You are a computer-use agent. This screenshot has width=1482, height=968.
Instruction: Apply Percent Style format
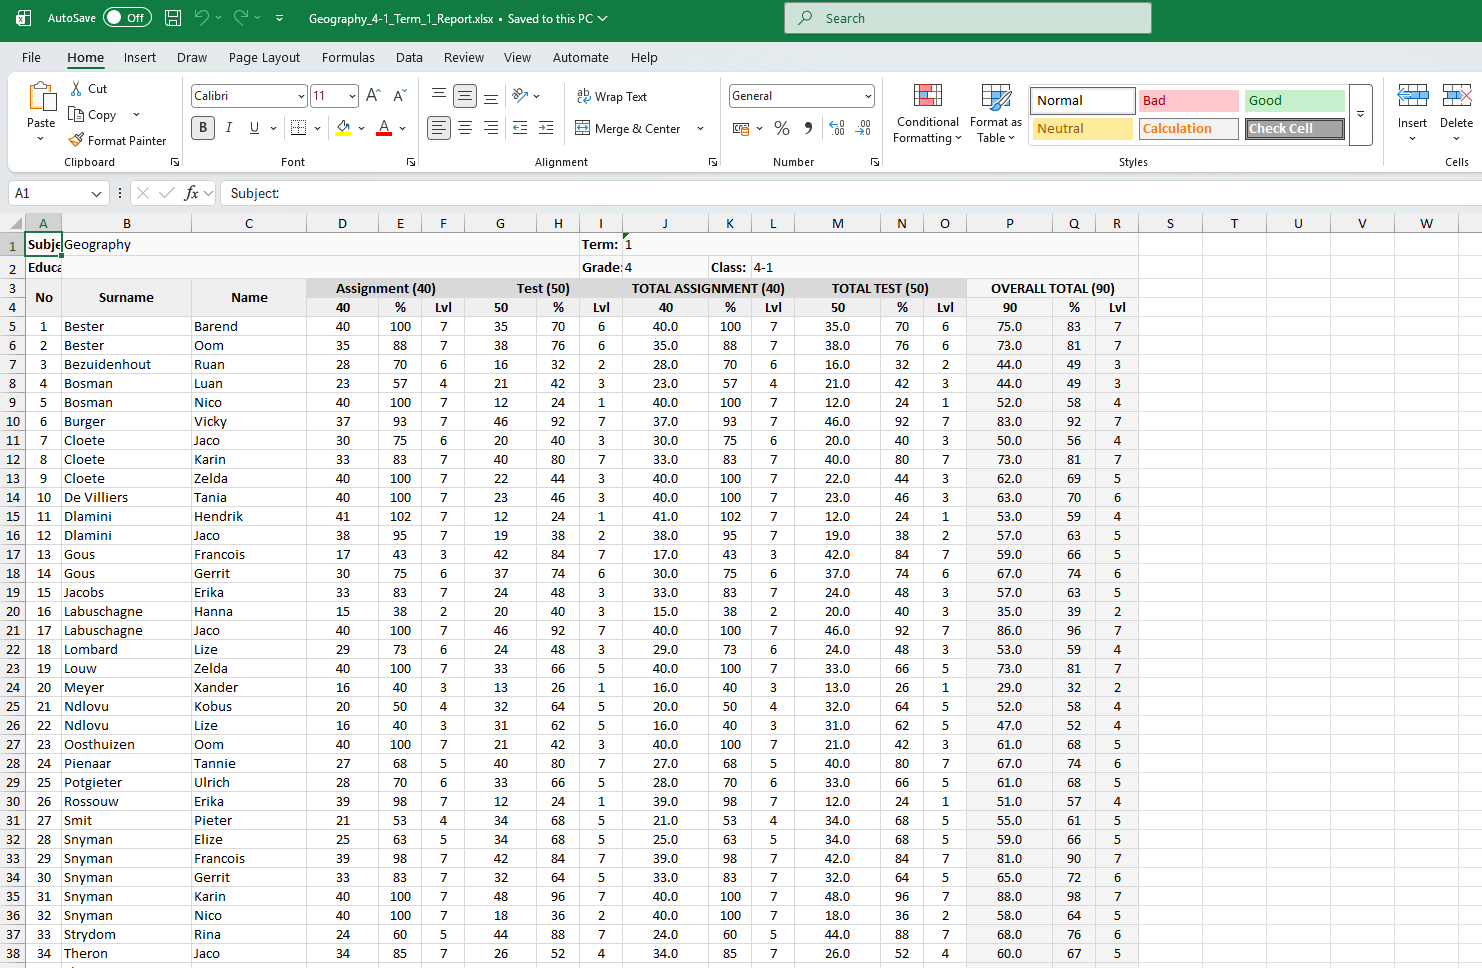pos(782,128)
